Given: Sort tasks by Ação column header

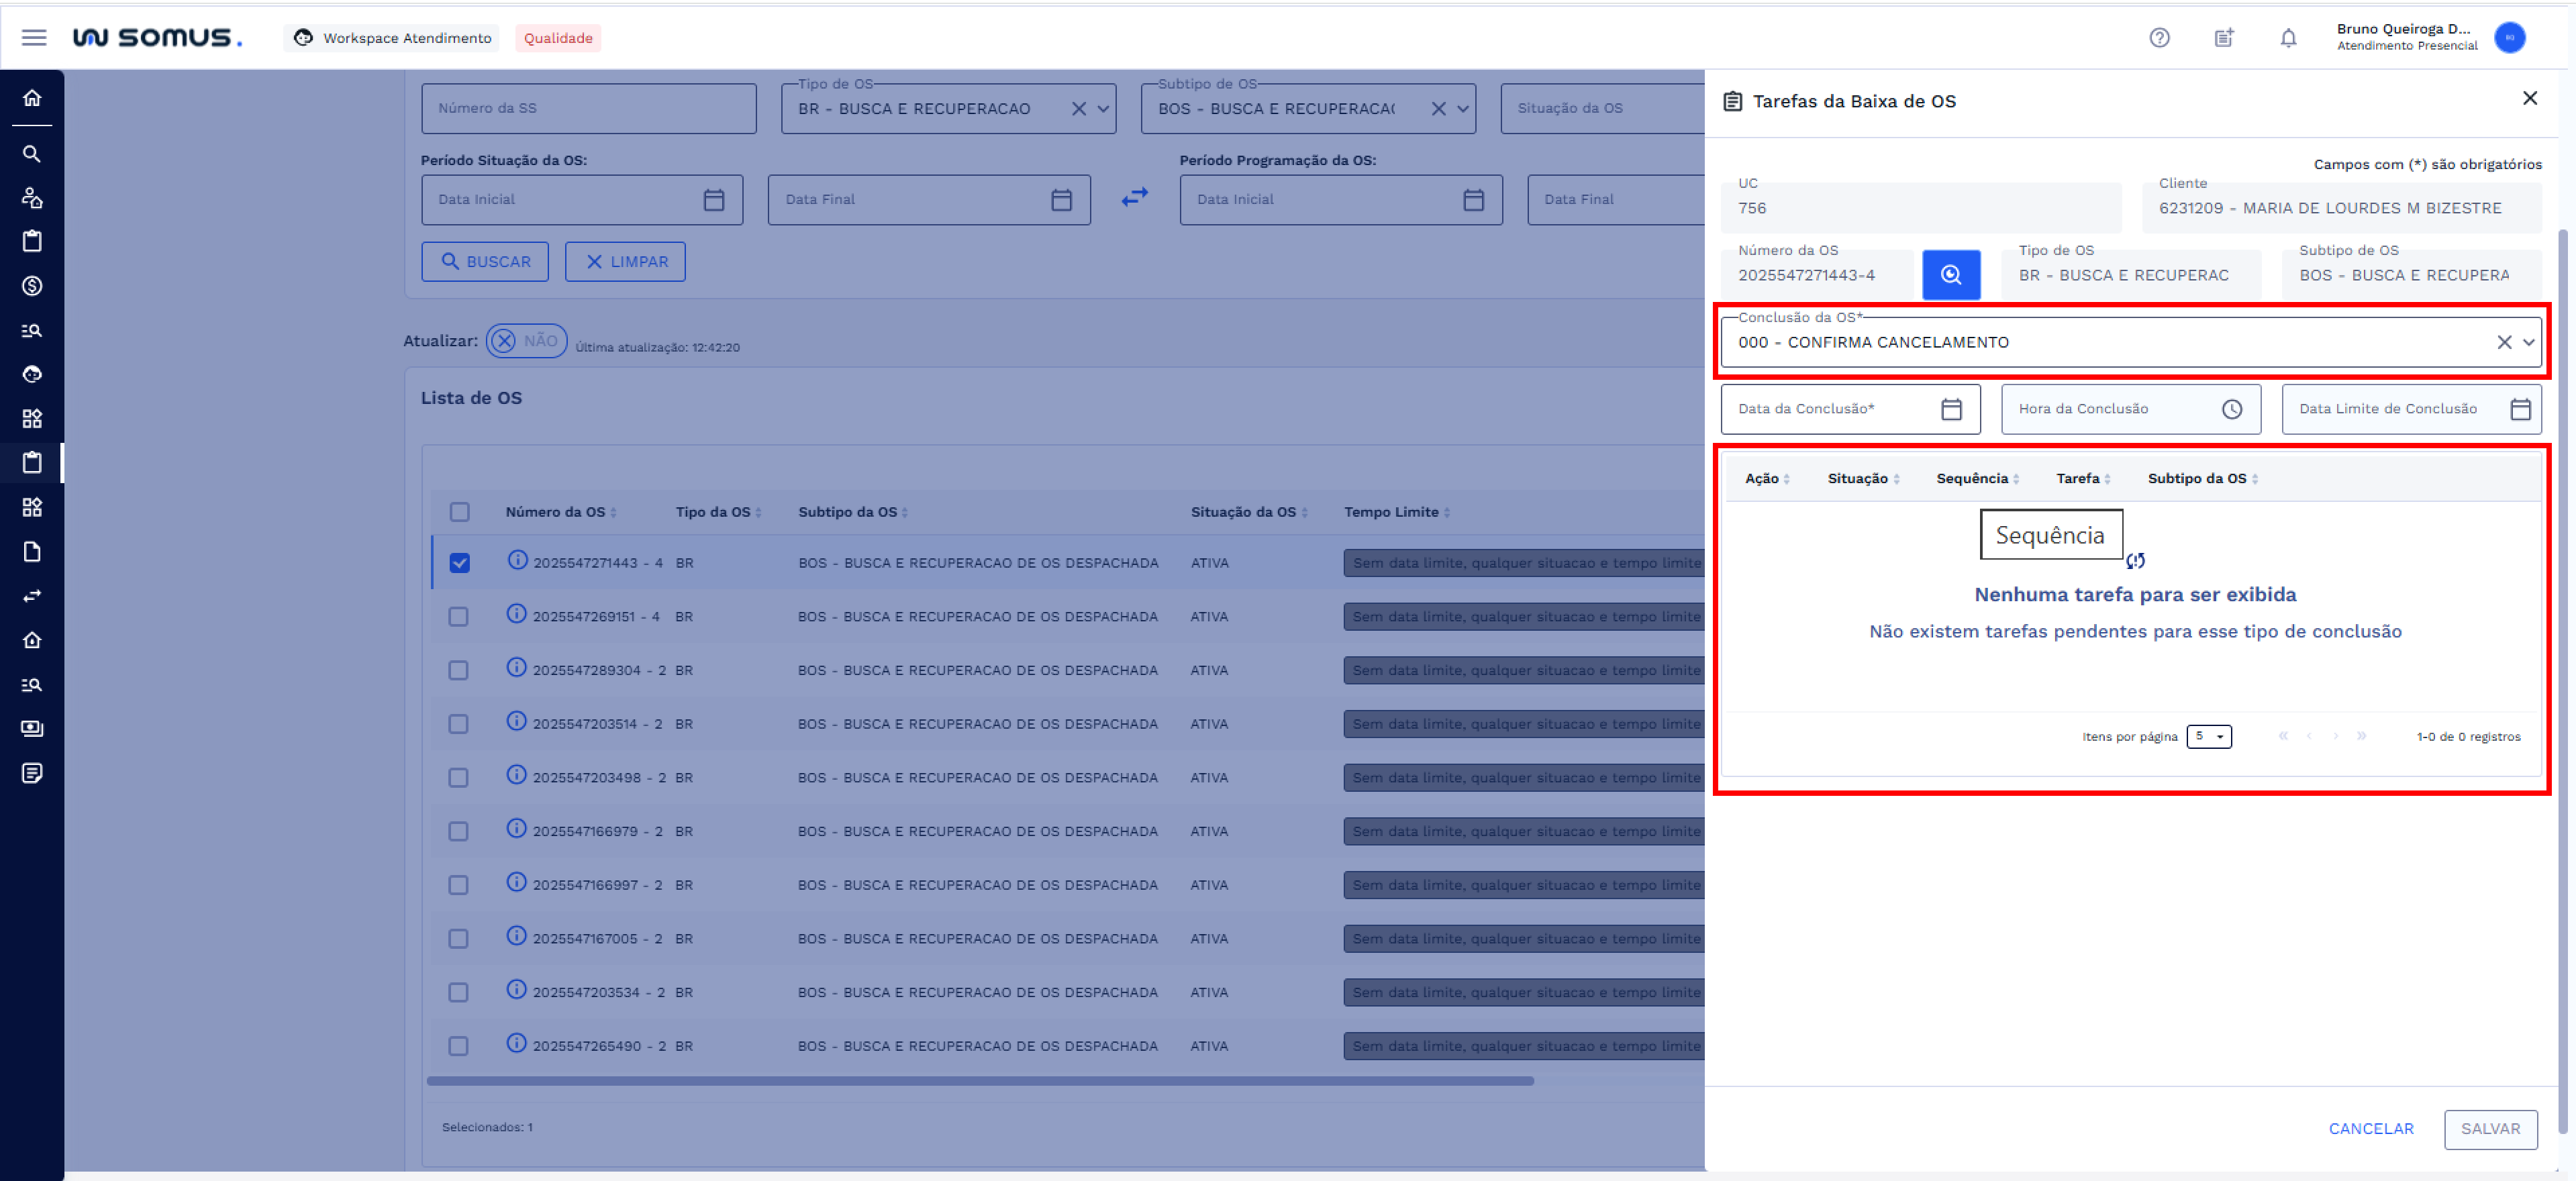Looking at the screenshot, I should click(x=1767, y=479).
